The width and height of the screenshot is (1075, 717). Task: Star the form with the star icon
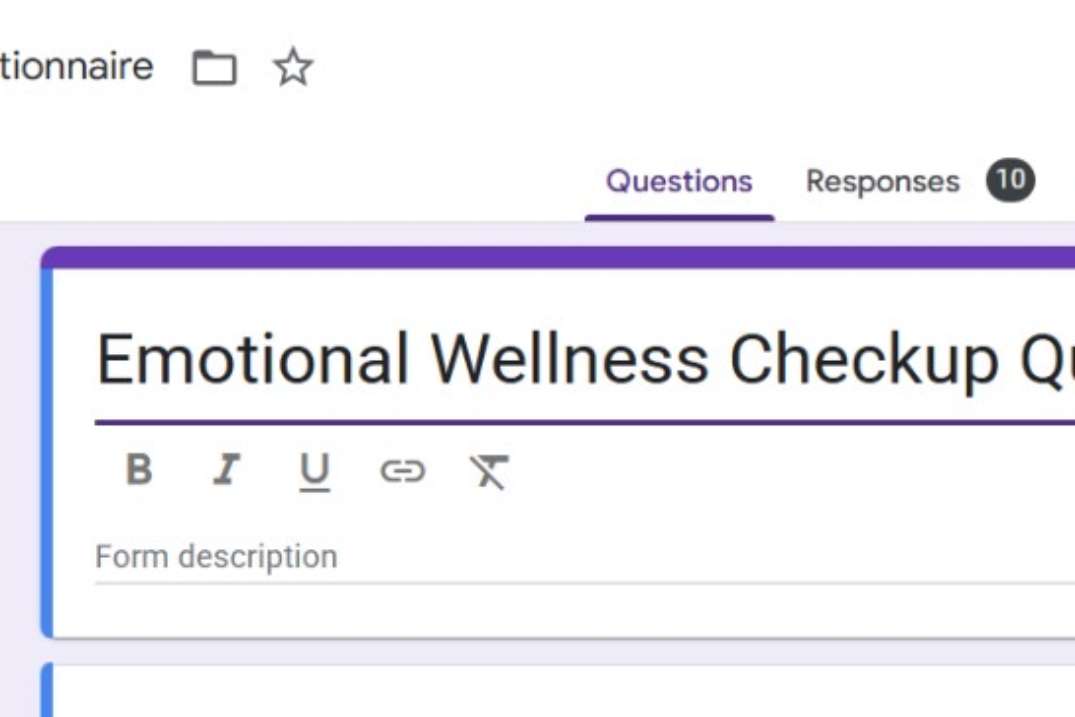click(x=293, y=68)
